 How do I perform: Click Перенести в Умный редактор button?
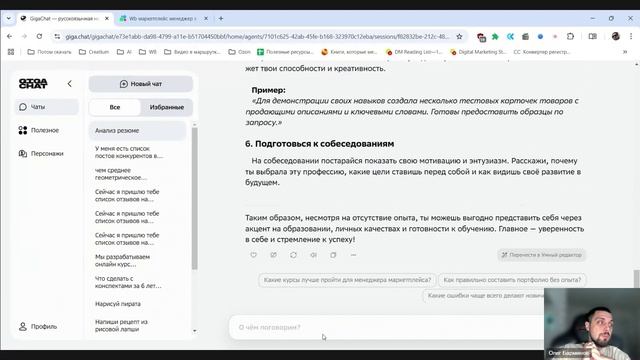coord(542,255)
